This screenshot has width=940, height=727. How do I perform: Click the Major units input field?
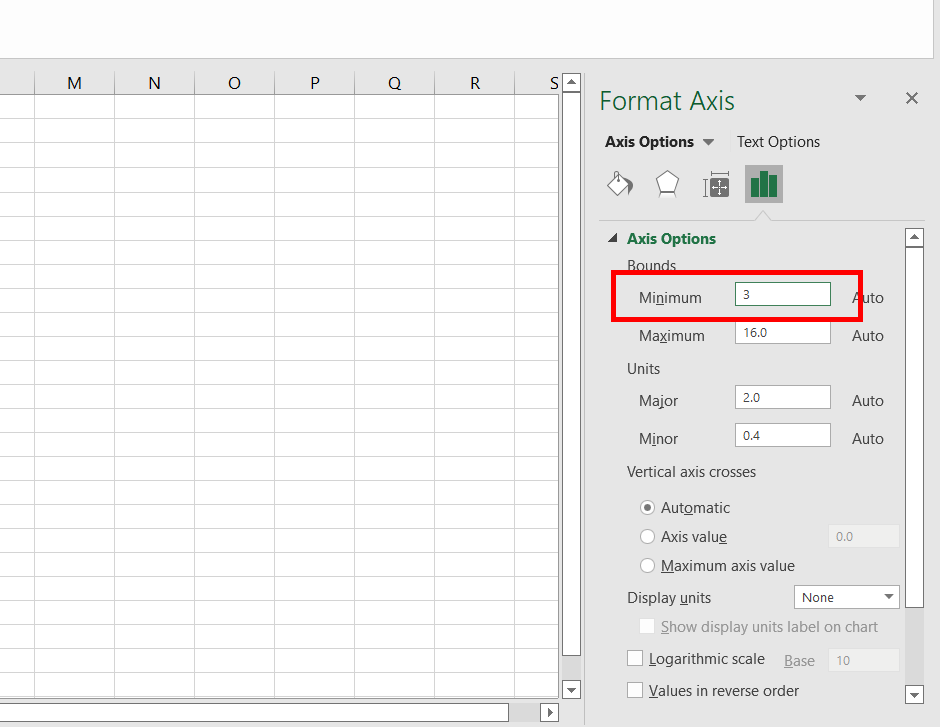pos(783,397)
